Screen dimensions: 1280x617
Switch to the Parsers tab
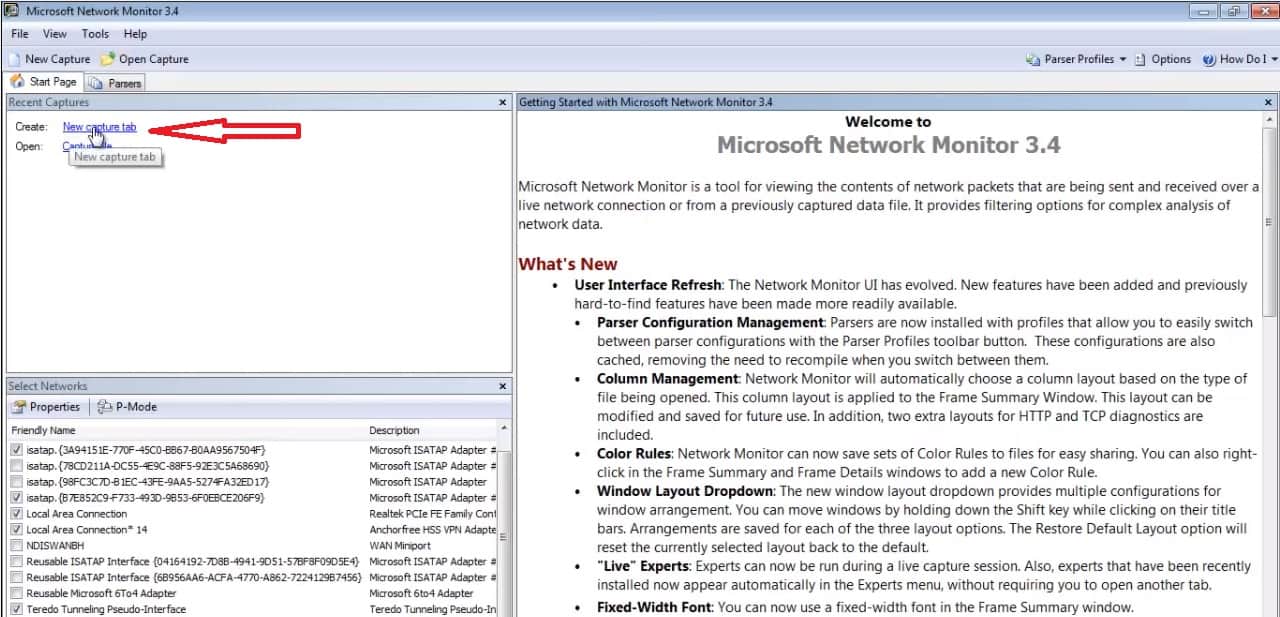115,83
